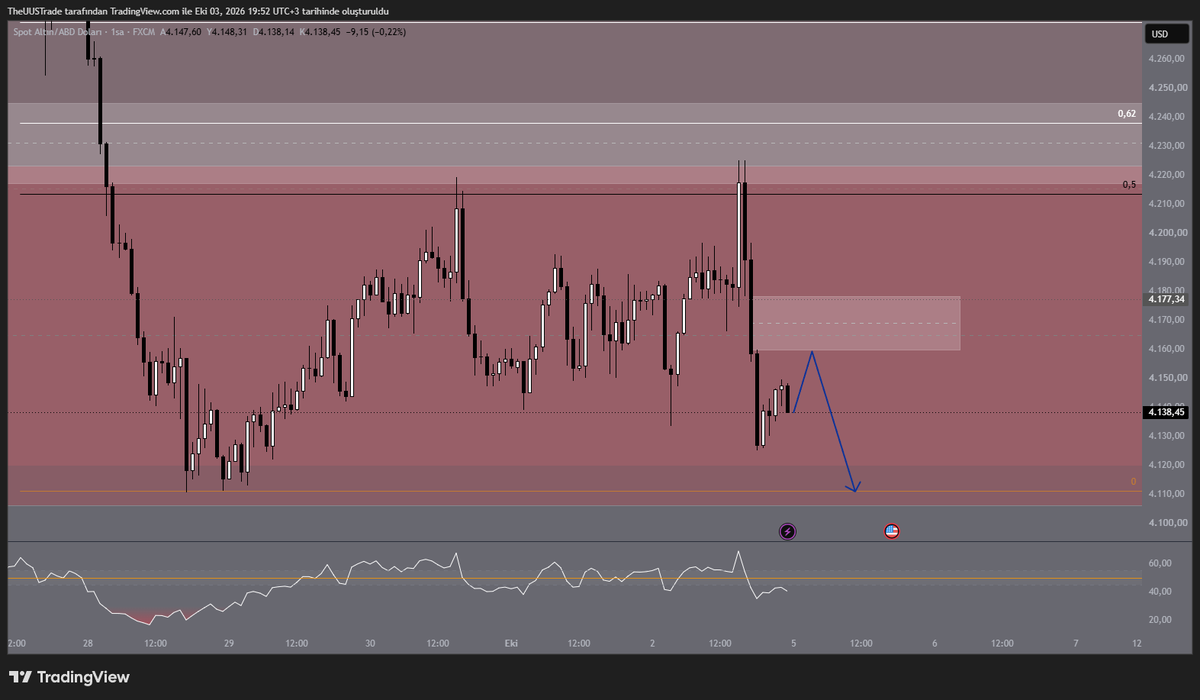The height and width of the screenshot is (700, 1200).
Task: Click the 4.120,00 price axis tick
Action: tap(1166, 465)
